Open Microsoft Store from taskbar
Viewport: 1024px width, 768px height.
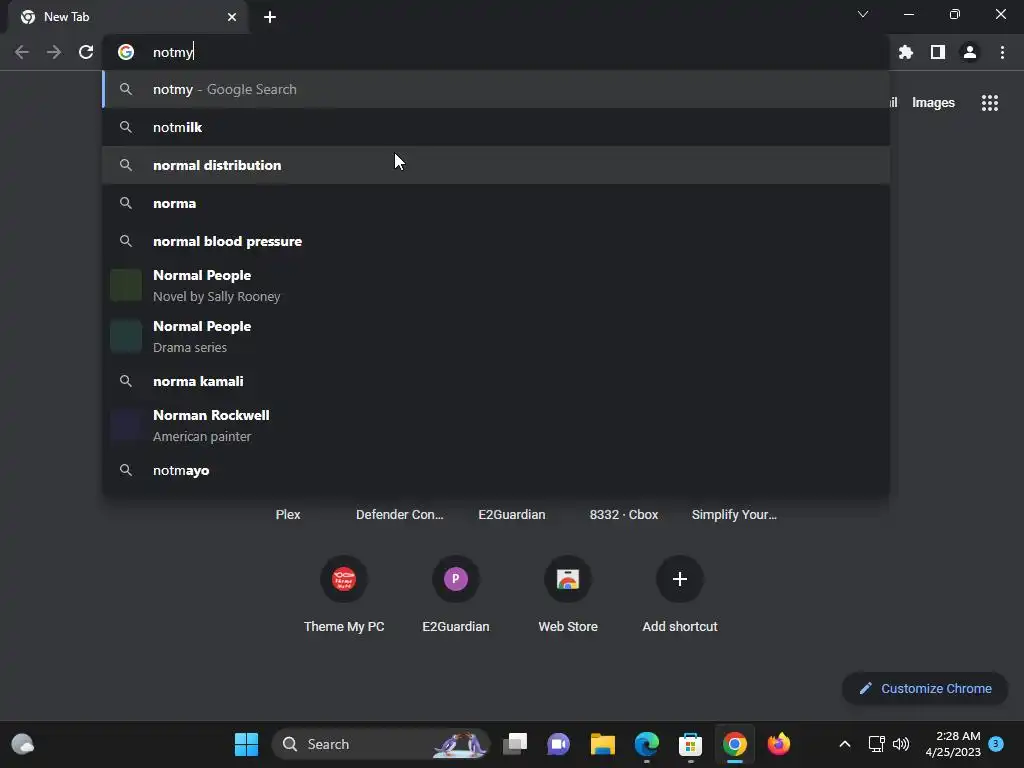pos(690,744)
